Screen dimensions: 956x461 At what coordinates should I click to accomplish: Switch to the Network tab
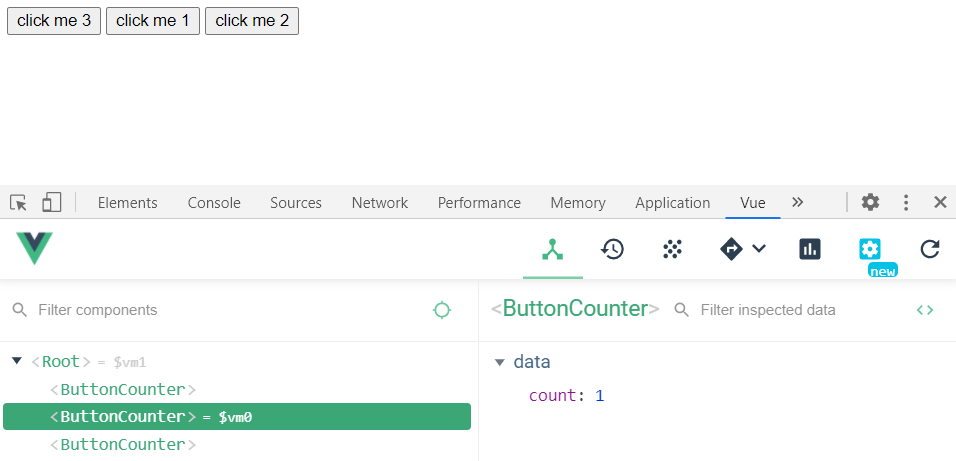380,203
